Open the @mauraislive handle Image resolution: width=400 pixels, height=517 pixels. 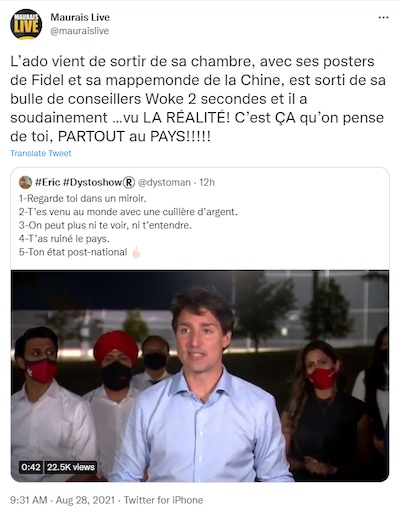80,31
